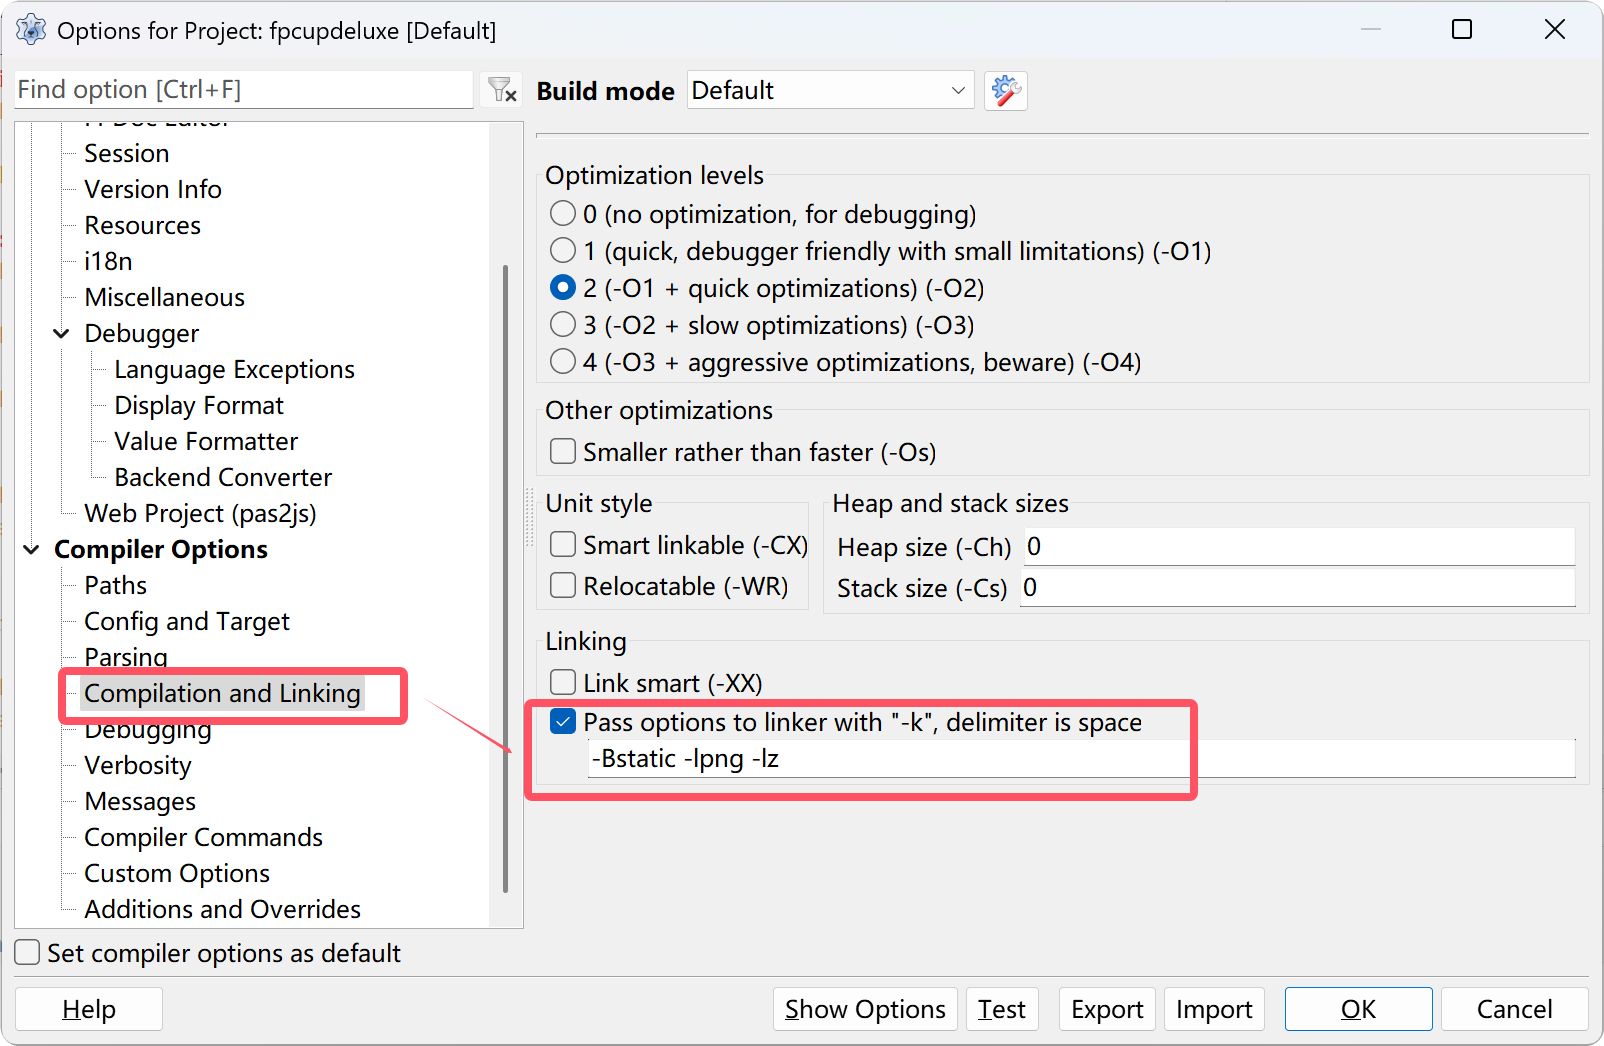The image size is (1604, 1046).
Task: Open the Build mode dropdown
Action: pos(830,91)
